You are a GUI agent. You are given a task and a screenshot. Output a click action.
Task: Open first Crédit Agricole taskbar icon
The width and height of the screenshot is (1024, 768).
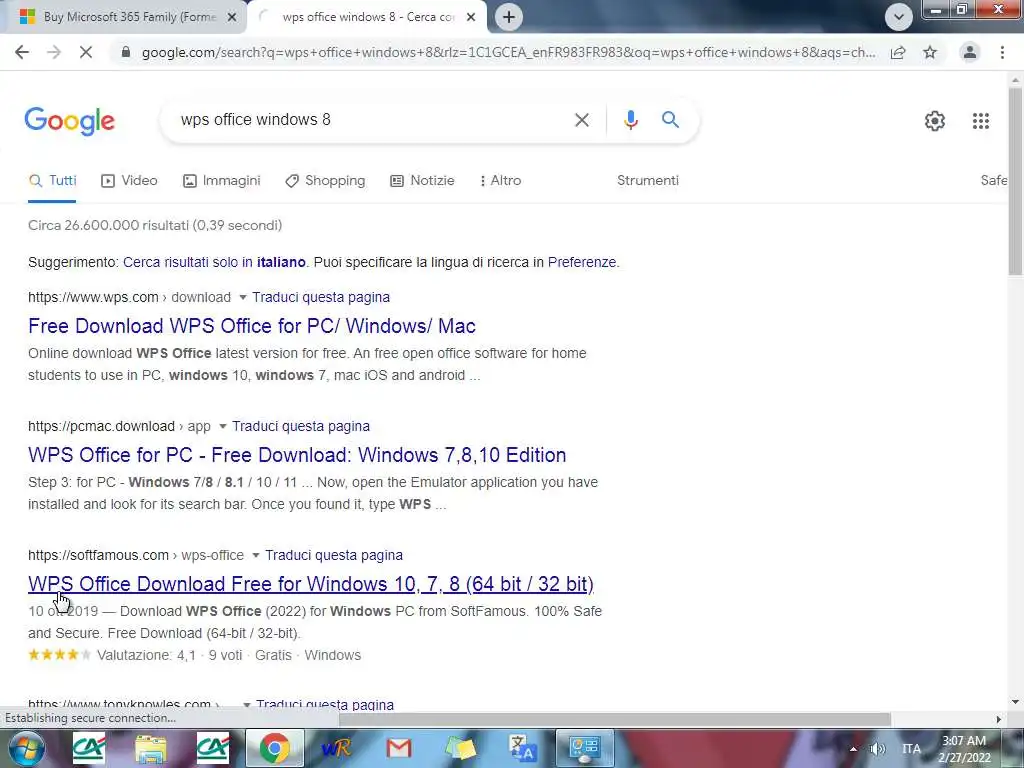tap(88, 748)
